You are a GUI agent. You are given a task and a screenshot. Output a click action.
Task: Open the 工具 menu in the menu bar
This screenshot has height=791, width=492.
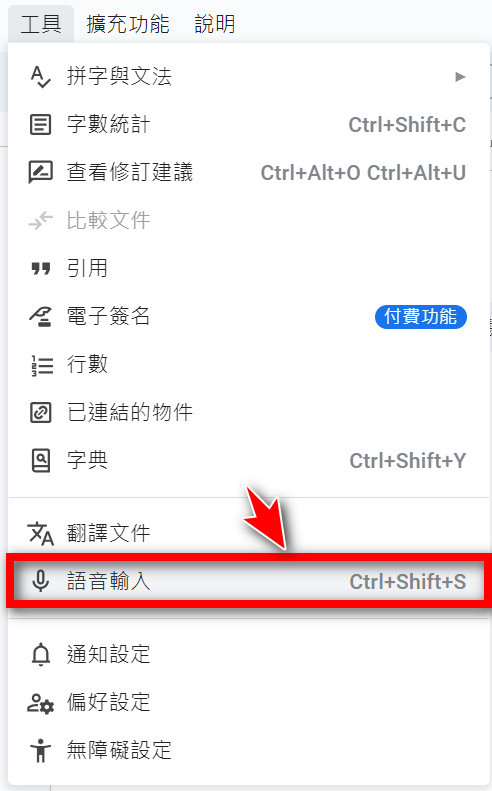pos(41,24)
